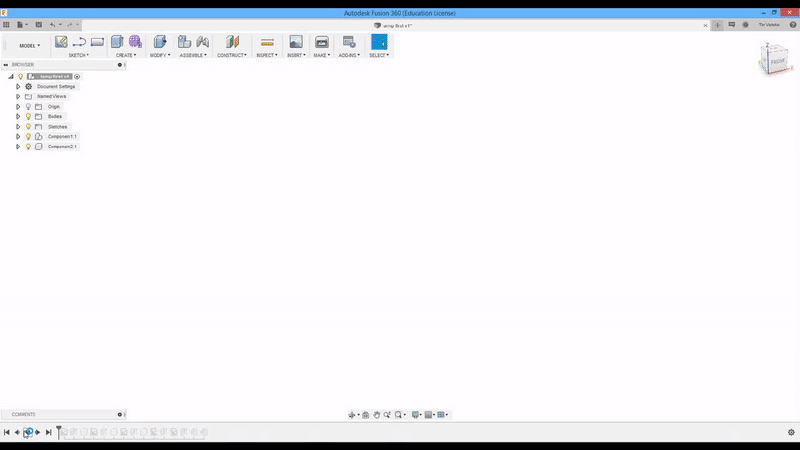Image resolution: width=800 pixels, height=450 pixels.
Task: Expand the Component2:1 node
Action: [x=18, y=146]
